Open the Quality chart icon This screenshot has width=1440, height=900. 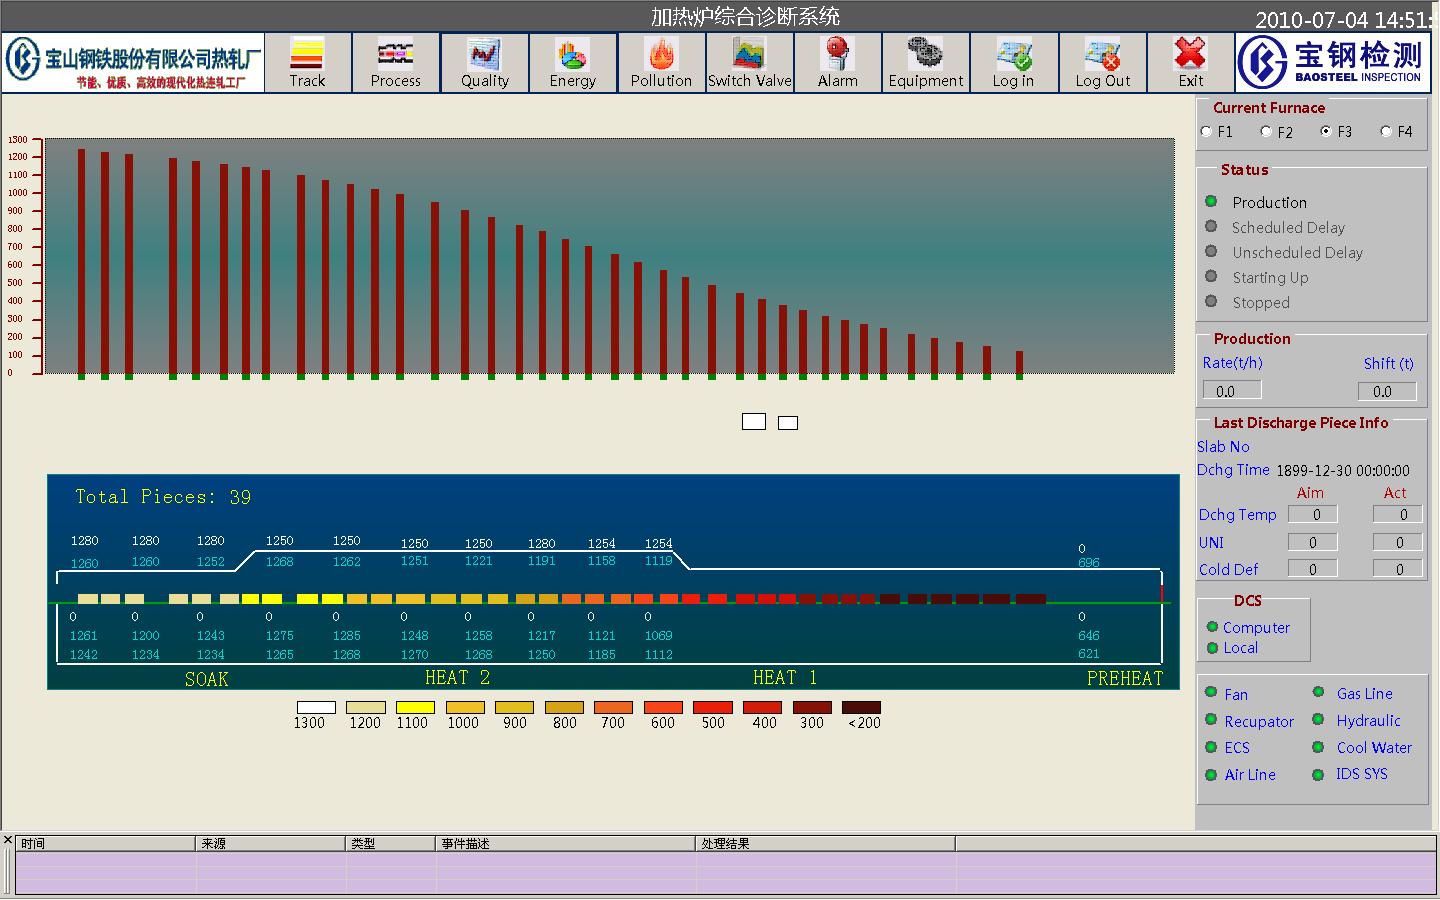coord(484,62)
